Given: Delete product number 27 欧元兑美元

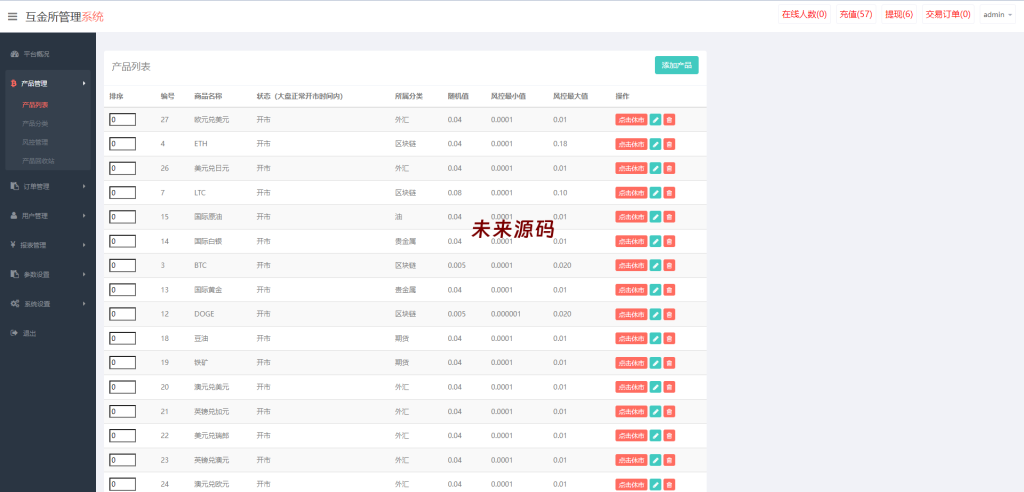Looking at the screenshot, I should pos(669,120).
